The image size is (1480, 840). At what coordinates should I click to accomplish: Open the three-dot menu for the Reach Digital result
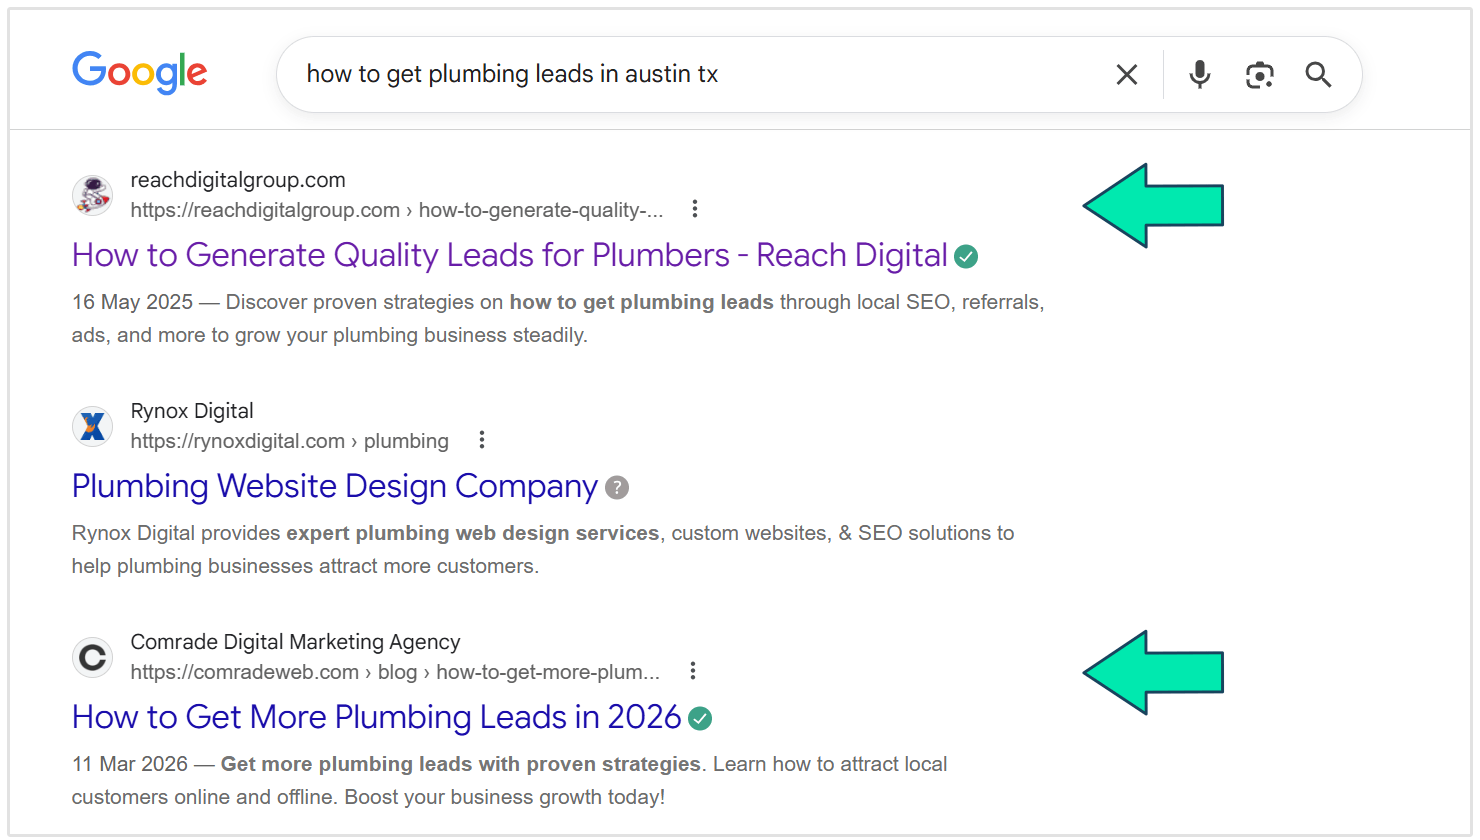coord(695,208)
